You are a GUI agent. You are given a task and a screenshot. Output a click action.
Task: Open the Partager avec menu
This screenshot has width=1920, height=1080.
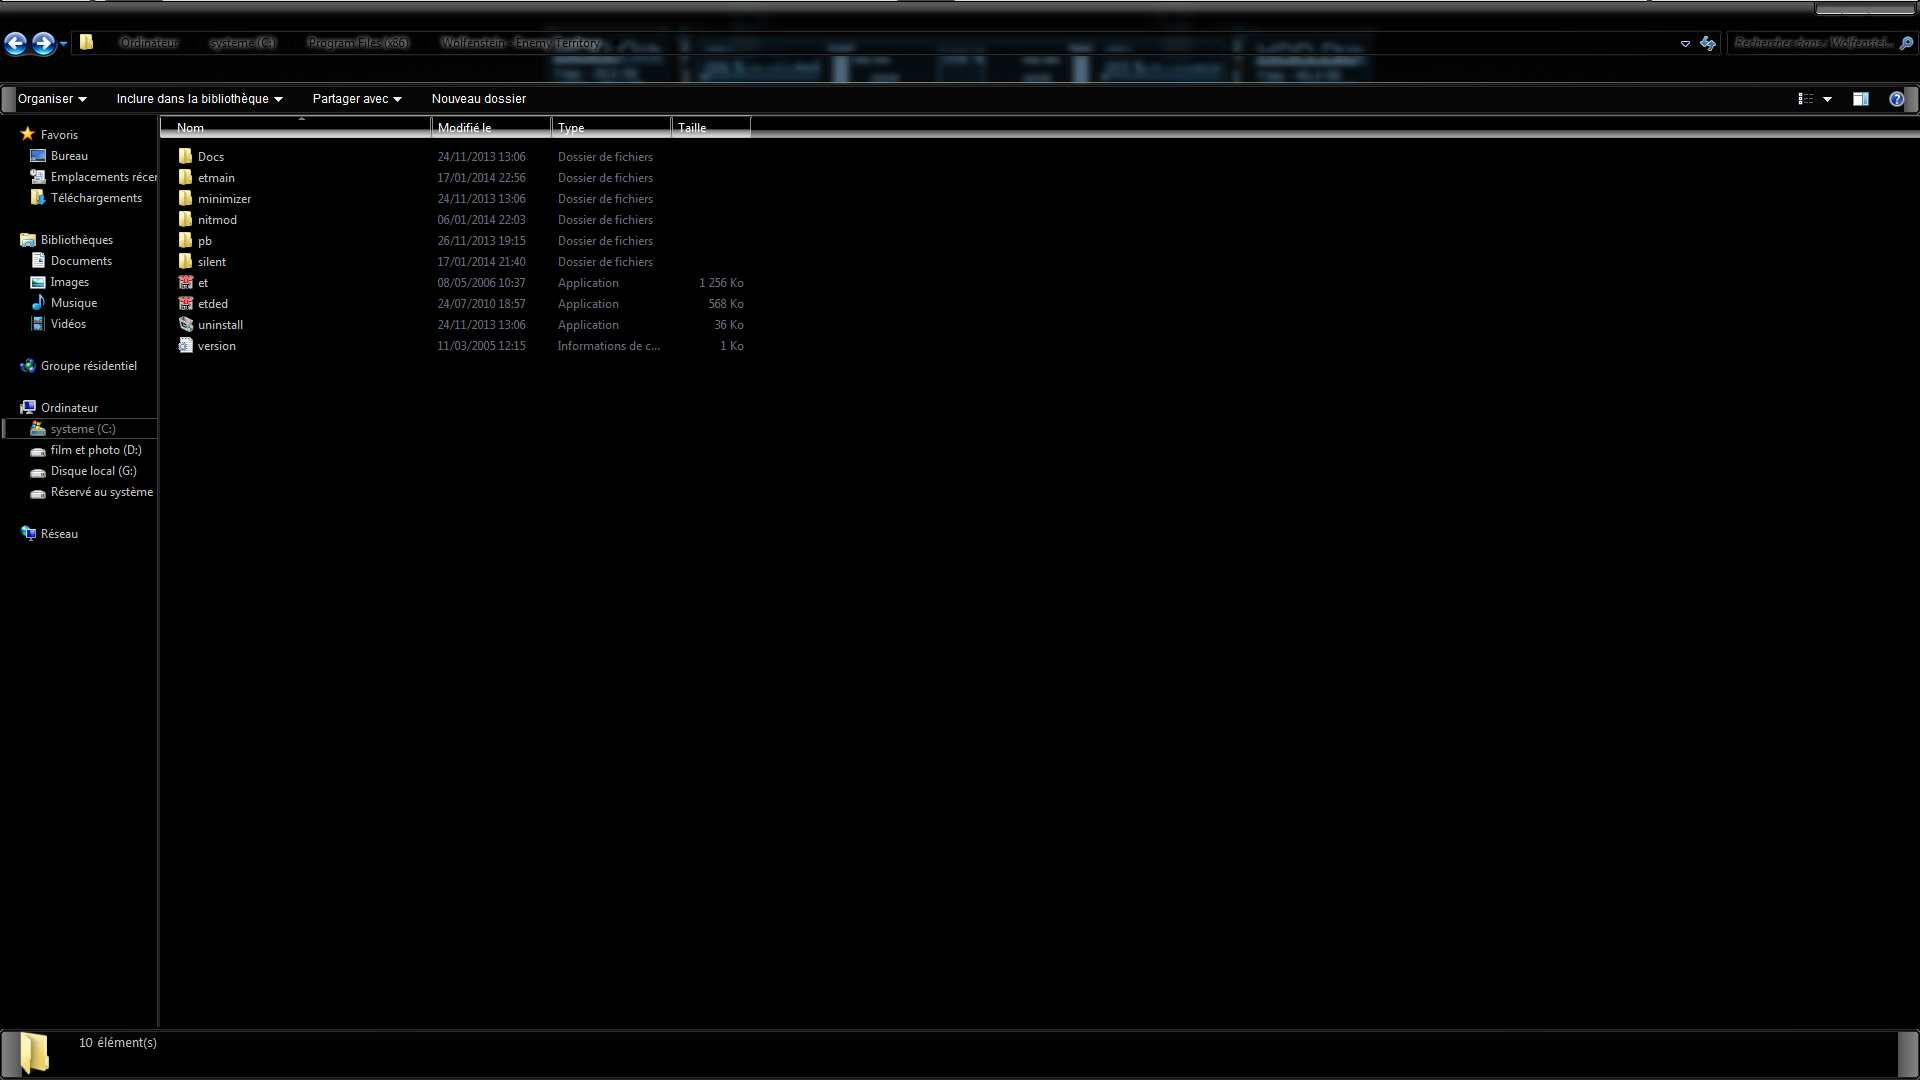(x=357, y=99)
